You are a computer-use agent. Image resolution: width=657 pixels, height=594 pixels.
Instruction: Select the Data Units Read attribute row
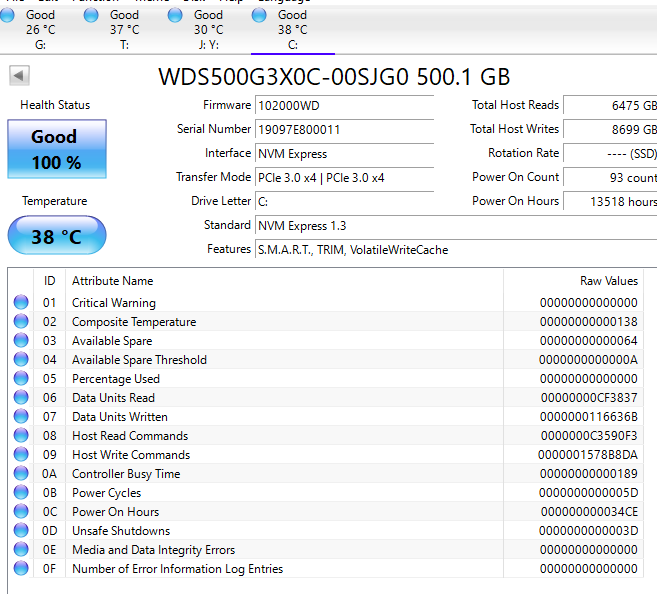pyautogui.click(x=326, y=398)
